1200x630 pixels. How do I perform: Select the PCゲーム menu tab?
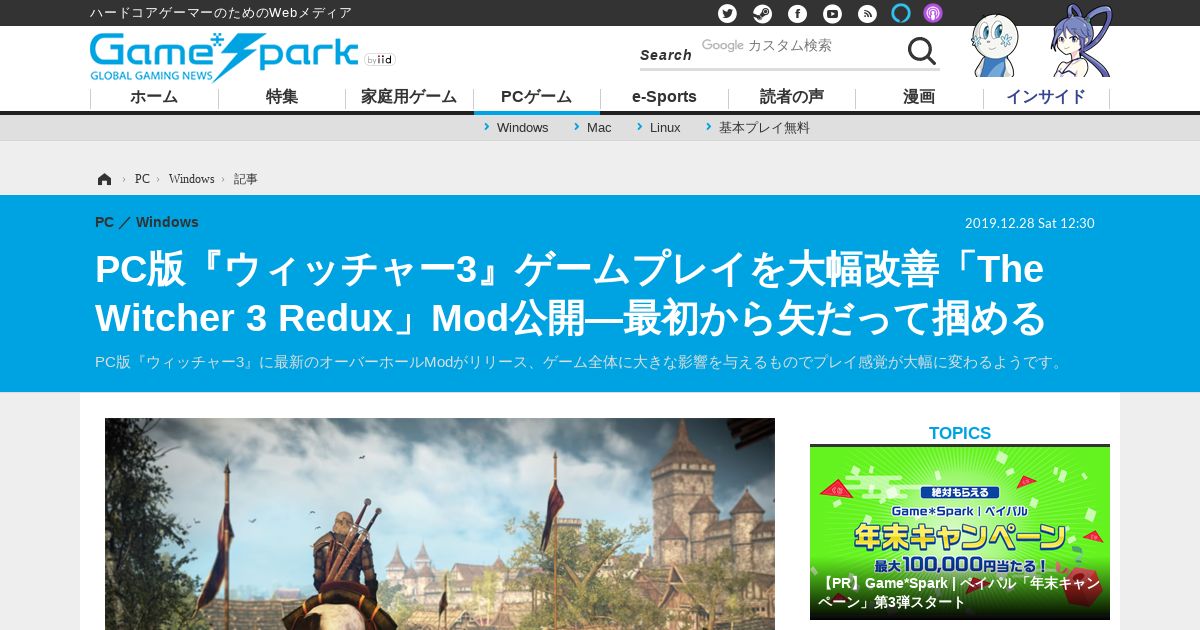click(x=537, y=97)
